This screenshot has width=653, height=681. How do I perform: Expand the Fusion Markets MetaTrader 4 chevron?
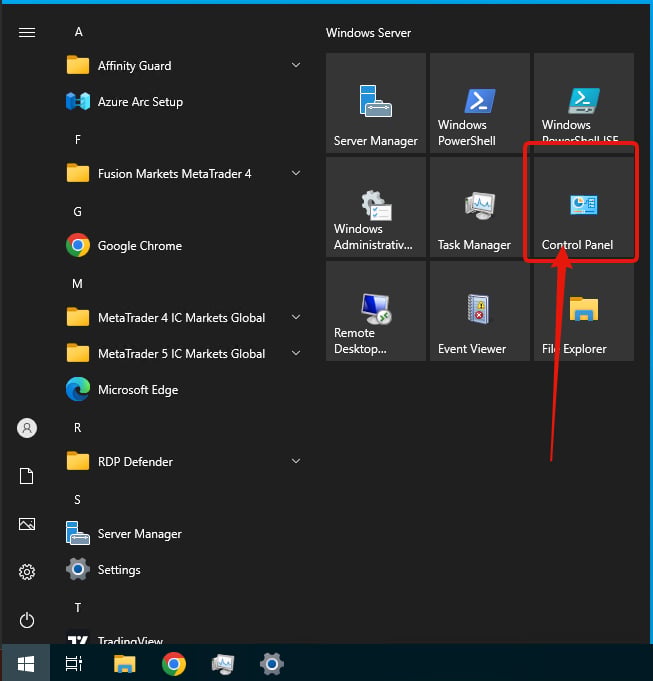[x=296, y=173]
